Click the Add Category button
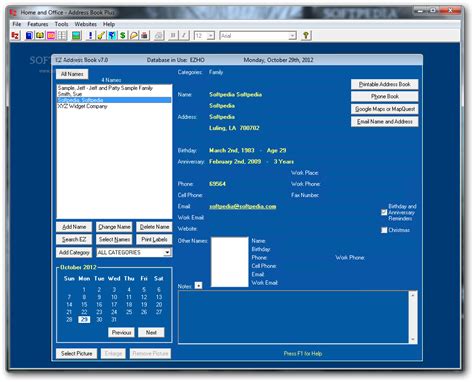474x382 pixels. pyautogui.click(x=74, y=252)
